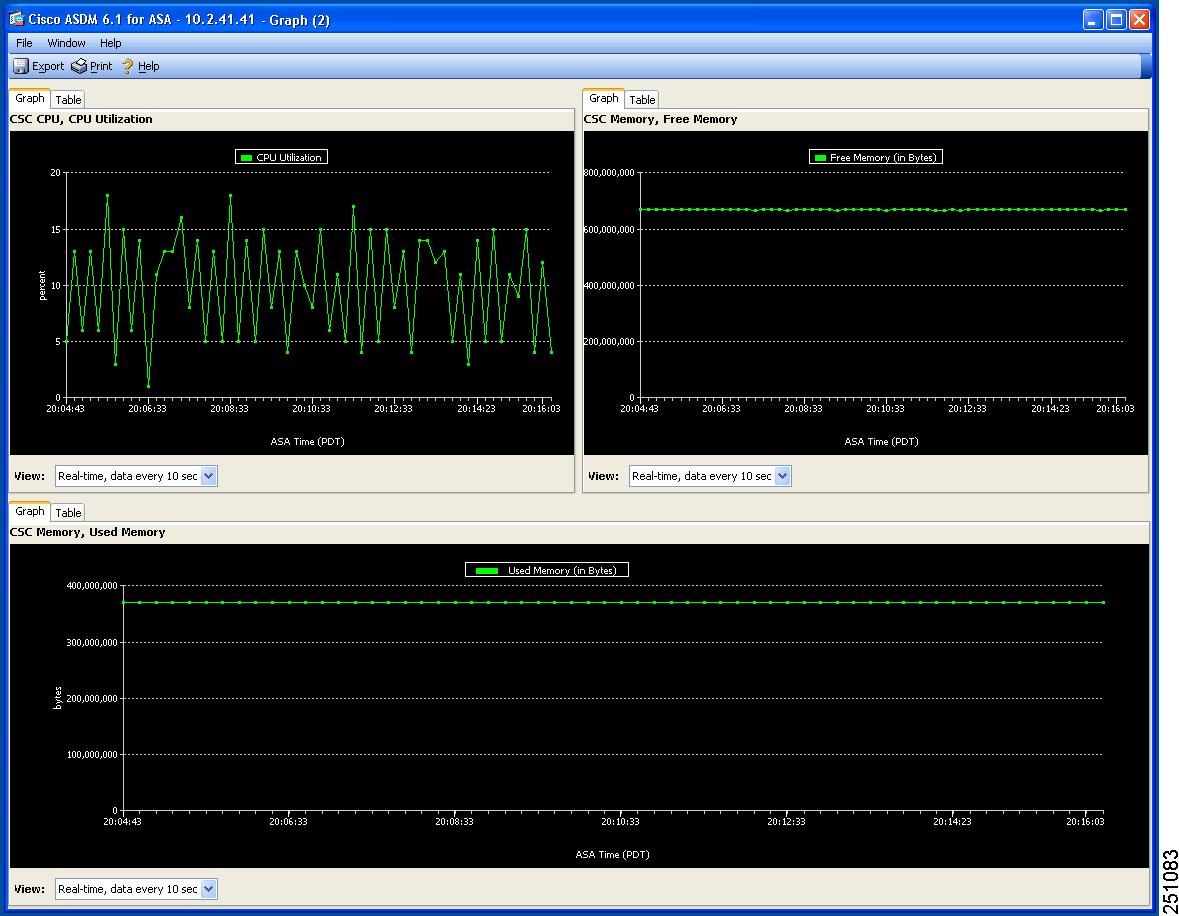
Task: Click the Export floppy disk icon
Action: pos(21,66)
